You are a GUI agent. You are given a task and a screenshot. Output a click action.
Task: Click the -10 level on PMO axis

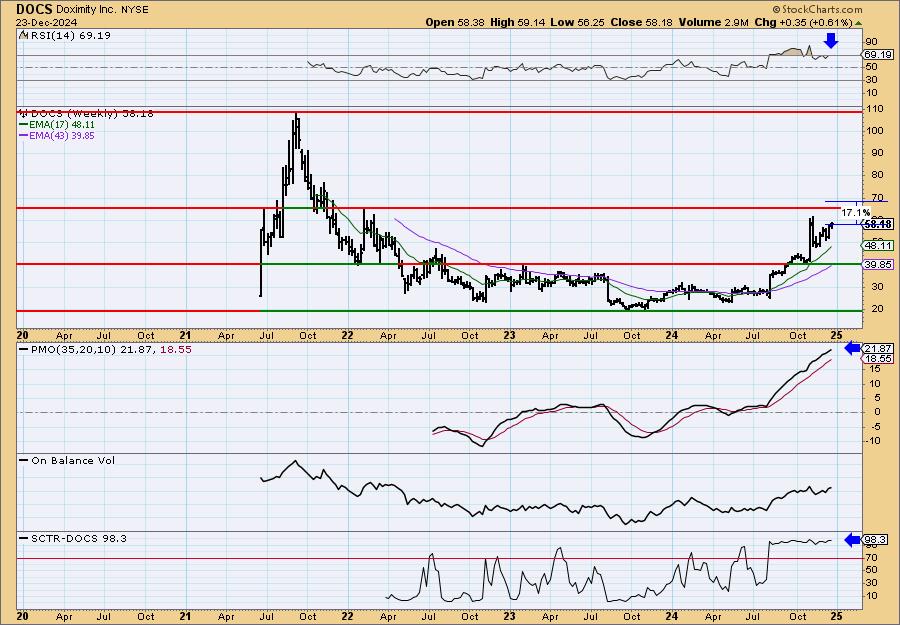[873, 440]
